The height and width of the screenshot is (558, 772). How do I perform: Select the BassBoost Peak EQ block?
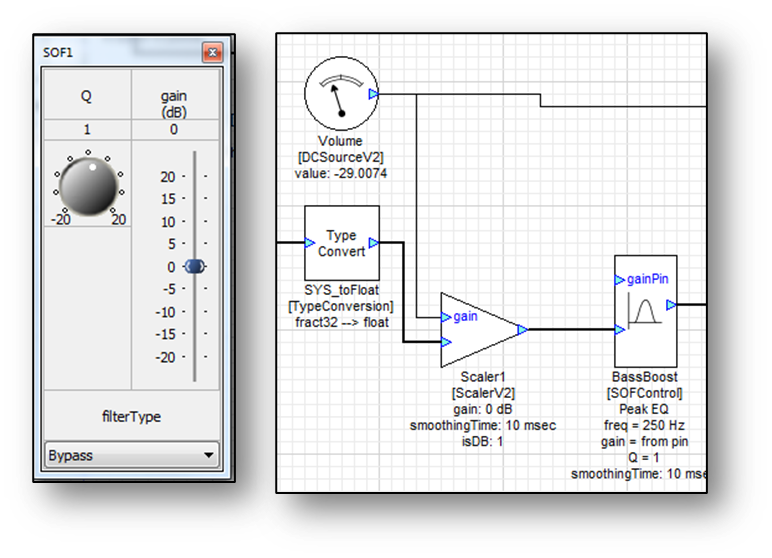[645, 310]
